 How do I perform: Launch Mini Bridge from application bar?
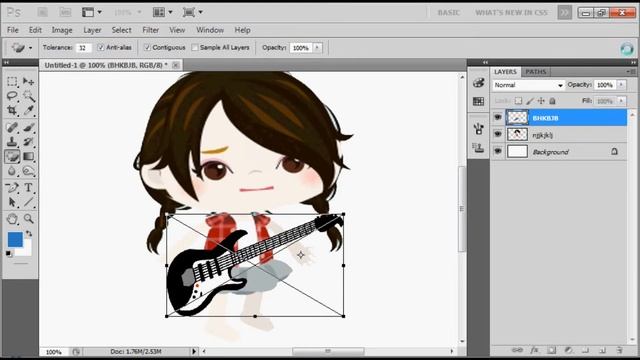click(65, 12)
